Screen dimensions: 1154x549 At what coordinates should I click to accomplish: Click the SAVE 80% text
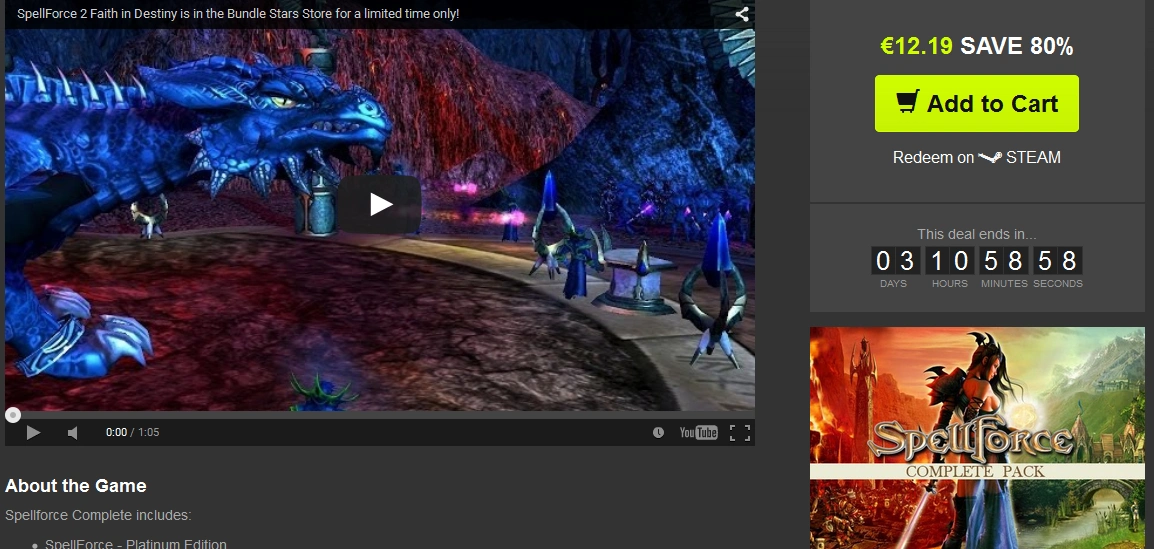(x=1016, y=46)
